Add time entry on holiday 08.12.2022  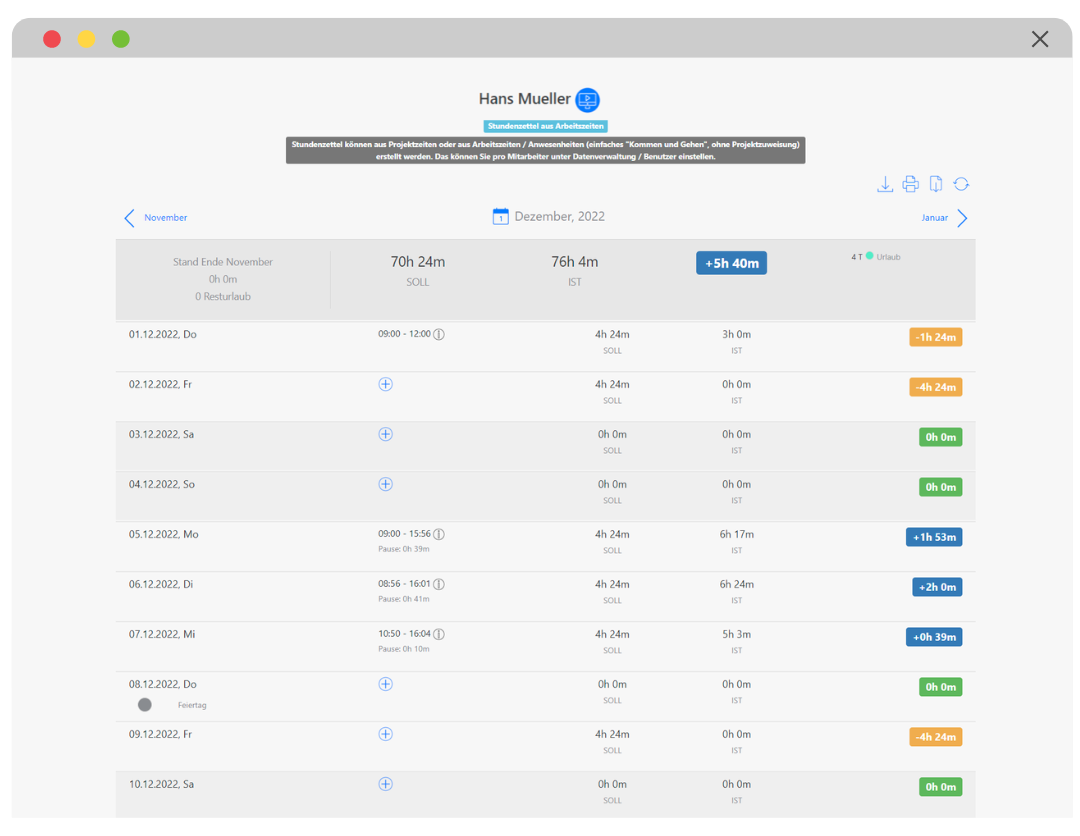[385, 684]
